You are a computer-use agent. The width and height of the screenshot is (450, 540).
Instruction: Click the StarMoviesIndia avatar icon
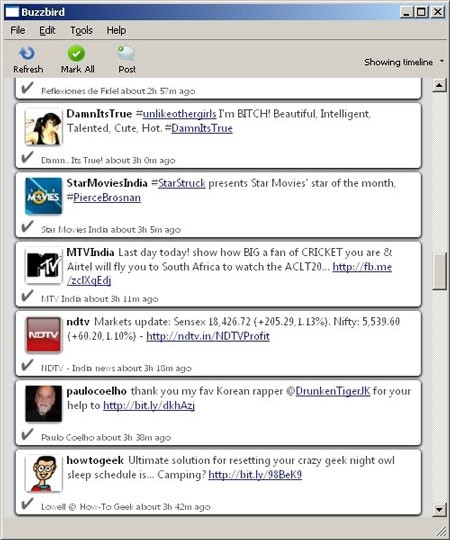pos(44,196)
